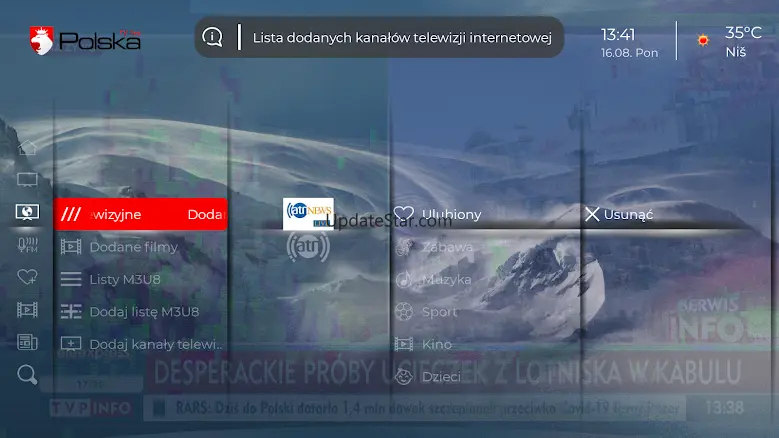Screen dimensions: 779x438
Task: Click the Ulubiony heart icon
Action: 404,214
